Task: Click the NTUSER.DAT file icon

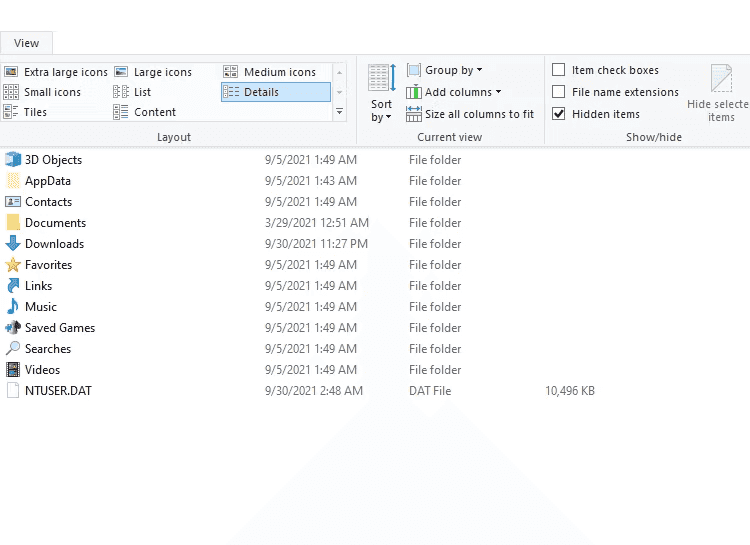Action: pyautogui.click(x=13, y=391)
